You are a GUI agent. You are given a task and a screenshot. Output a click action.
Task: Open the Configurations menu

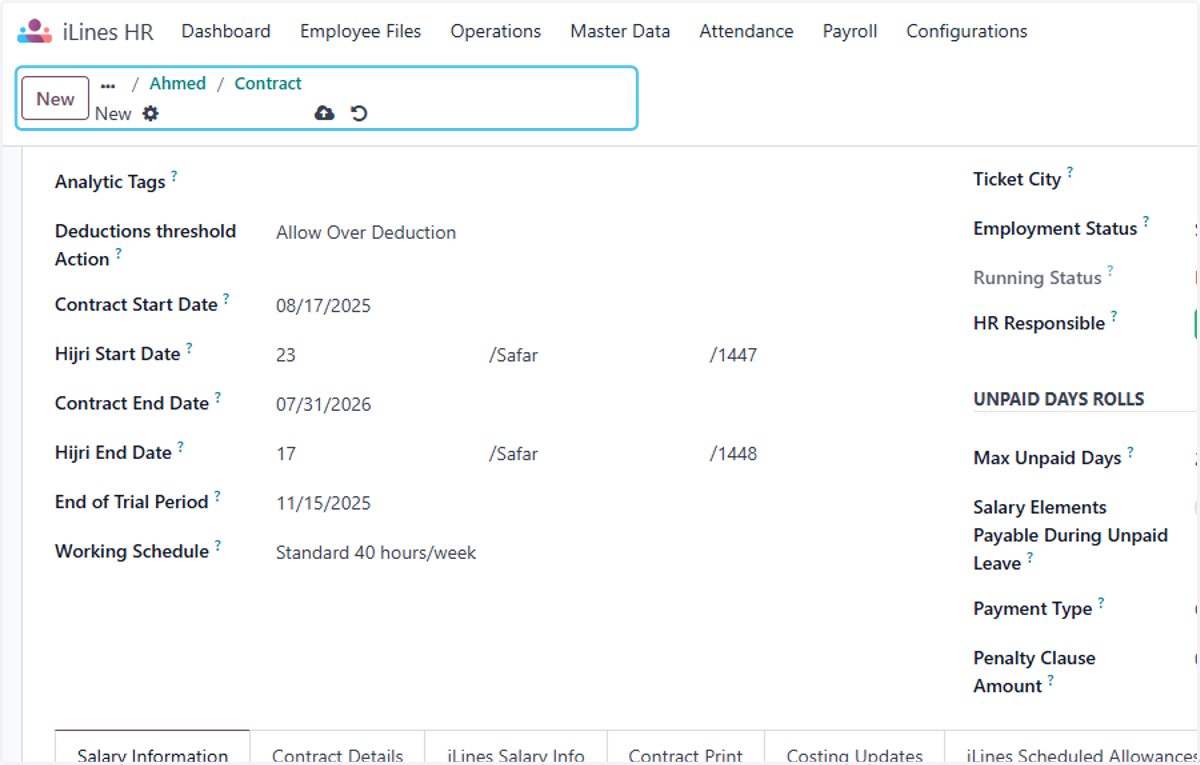tap(967, 31)
